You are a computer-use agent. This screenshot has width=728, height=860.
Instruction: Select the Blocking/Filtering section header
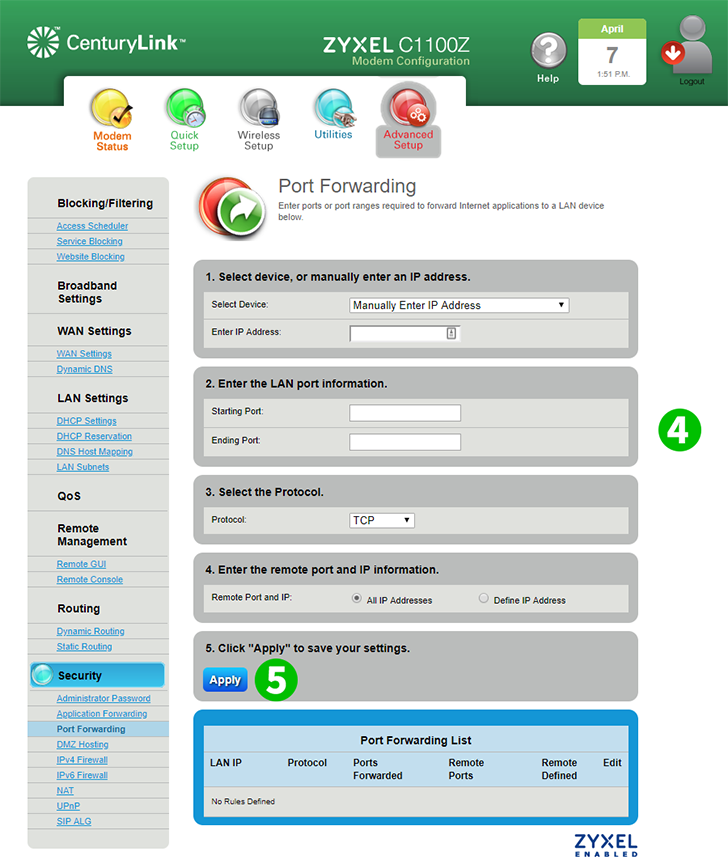105,203
